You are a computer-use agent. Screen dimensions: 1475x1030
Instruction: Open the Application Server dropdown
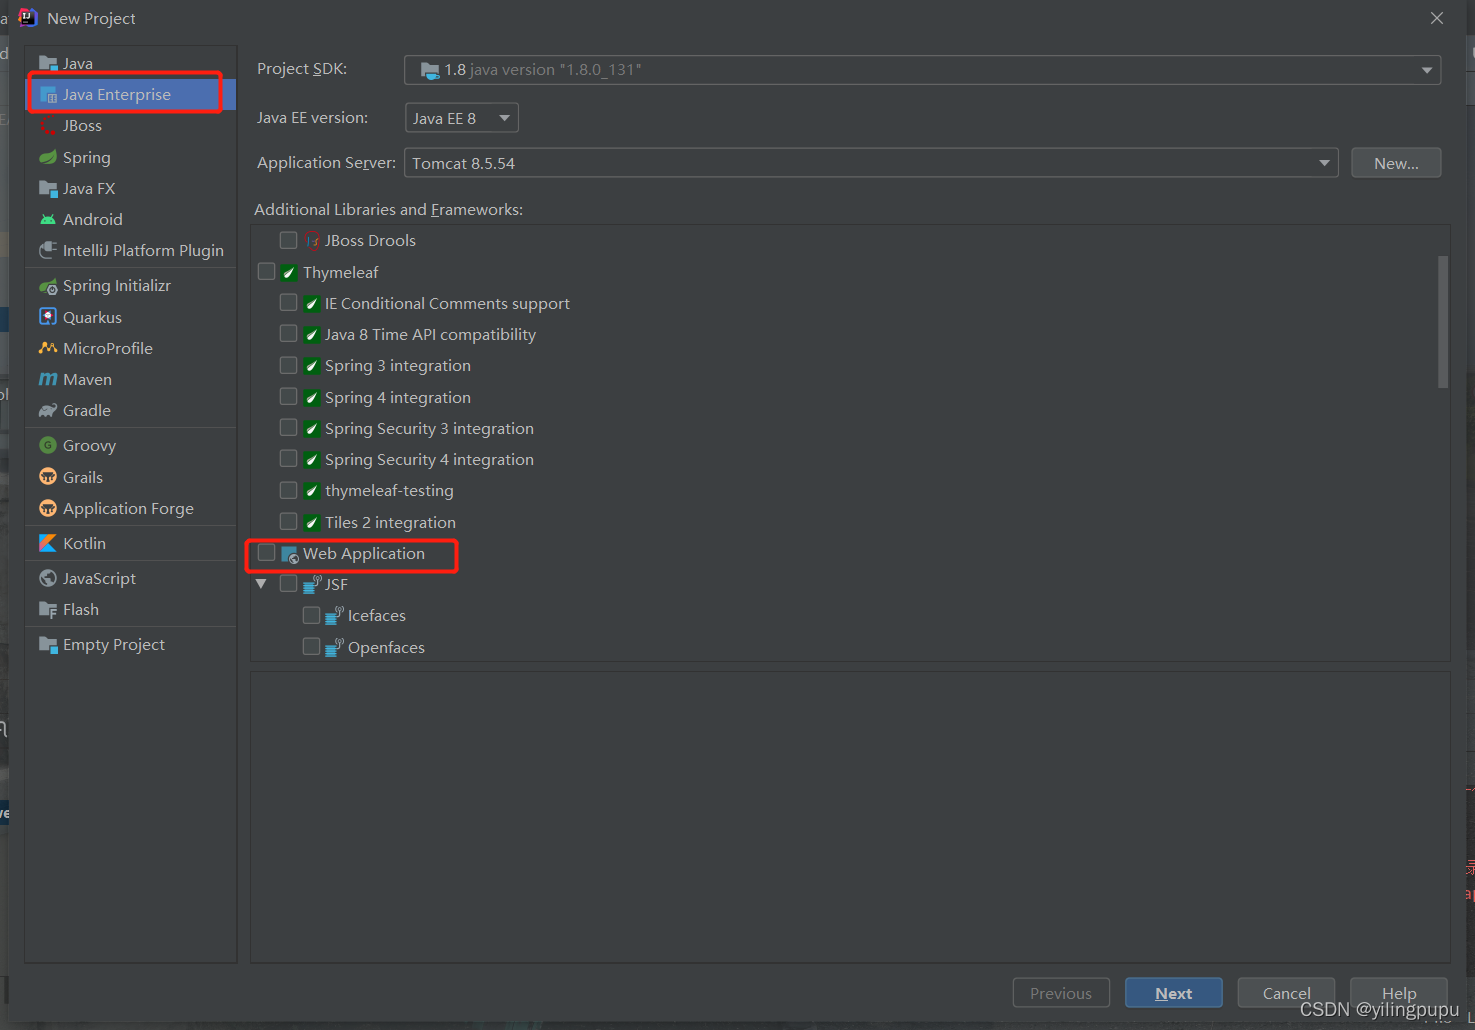pos(871,163)
